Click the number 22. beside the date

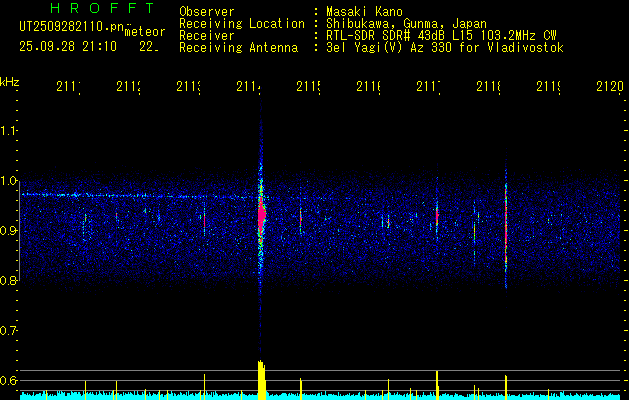coord(149,47)
